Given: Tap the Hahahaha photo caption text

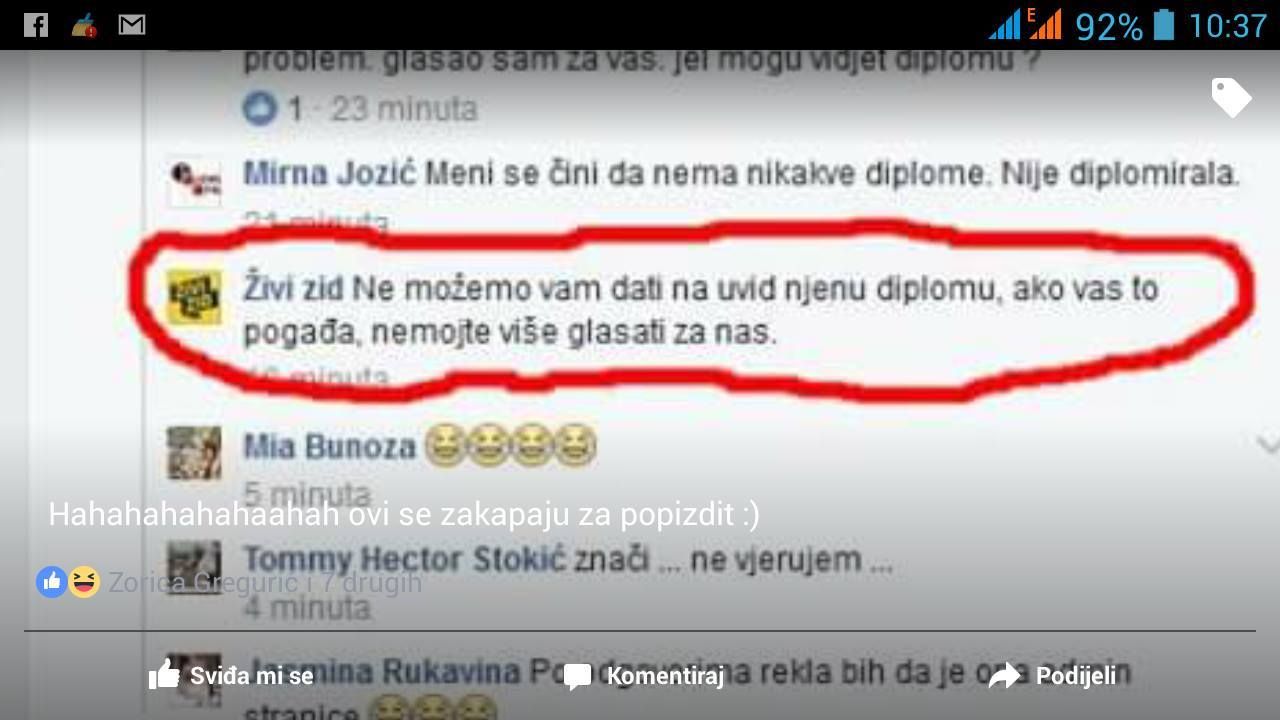Looking at the screenshot, I should point(404,514).
